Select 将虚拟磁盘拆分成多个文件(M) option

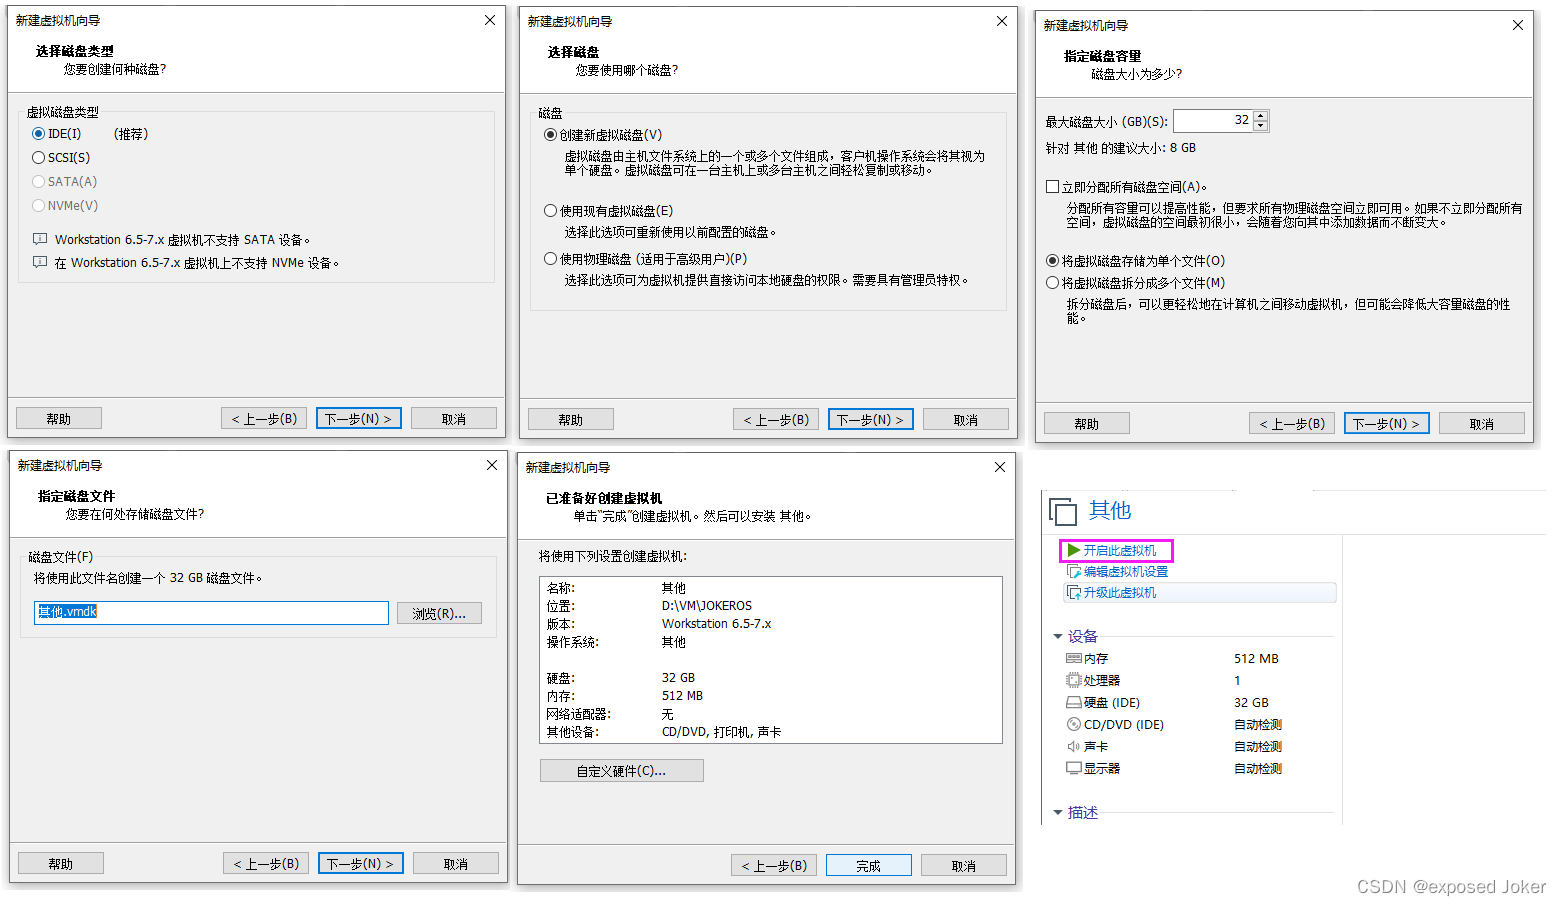(1052, 283)
